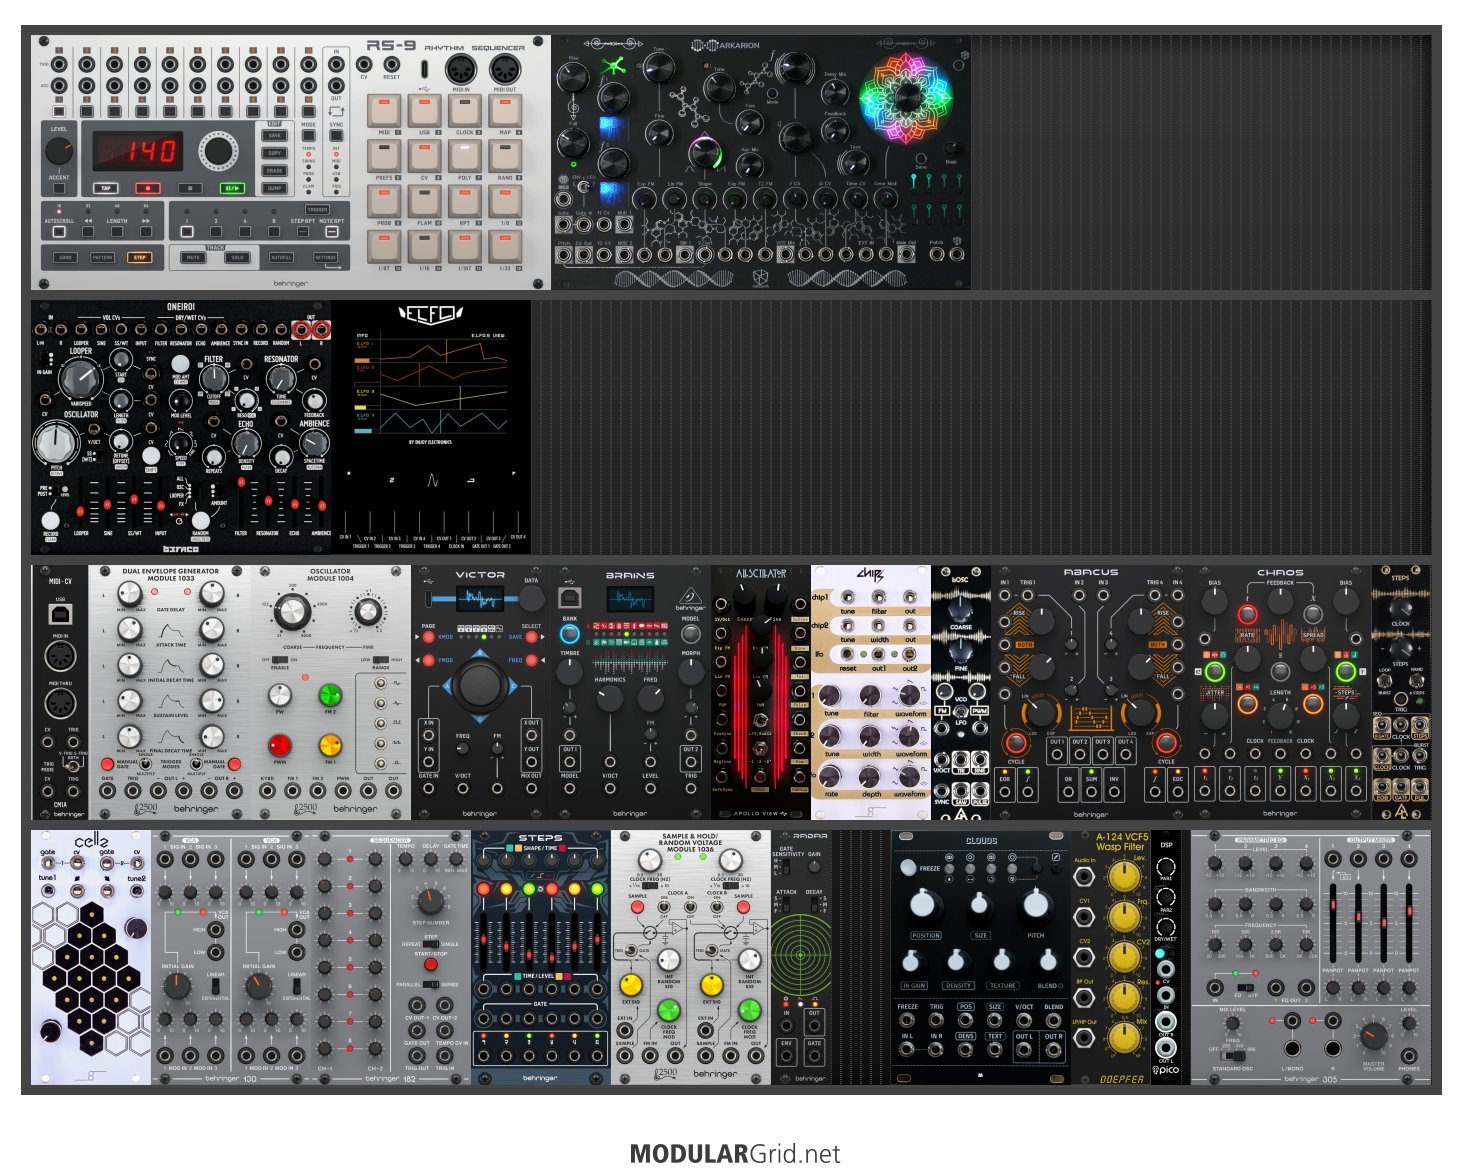This screenshot has width=1472, height=1175.
Task: Click the USB port on the Brains module
Action: pyautogui.click(x=570, y=598)
